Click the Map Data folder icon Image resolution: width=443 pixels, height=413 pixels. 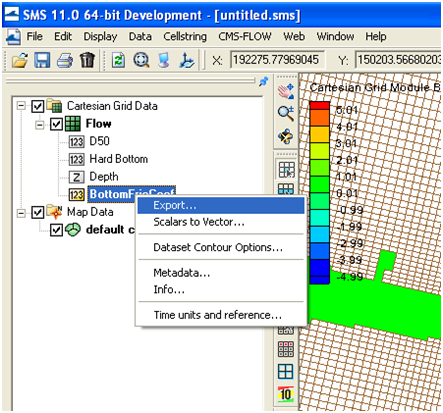(x=54, y=212)
